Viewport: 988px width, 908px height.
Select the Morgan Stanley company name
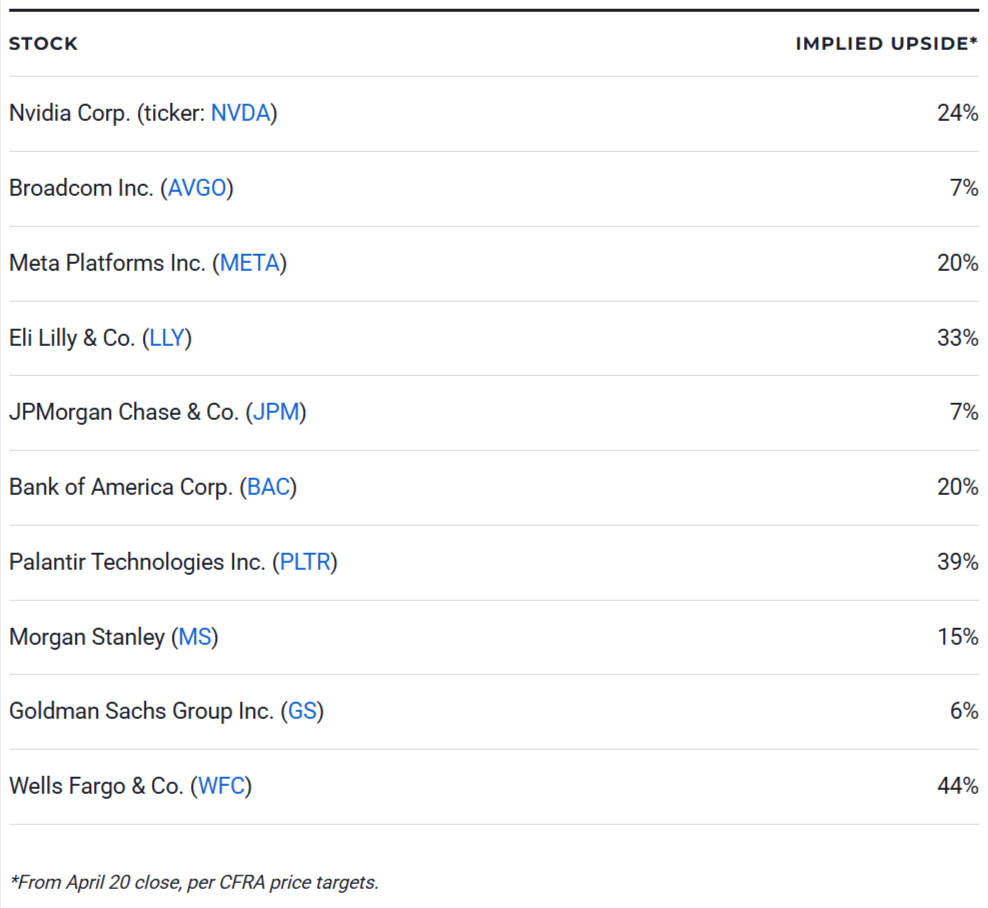pos(87,637)
